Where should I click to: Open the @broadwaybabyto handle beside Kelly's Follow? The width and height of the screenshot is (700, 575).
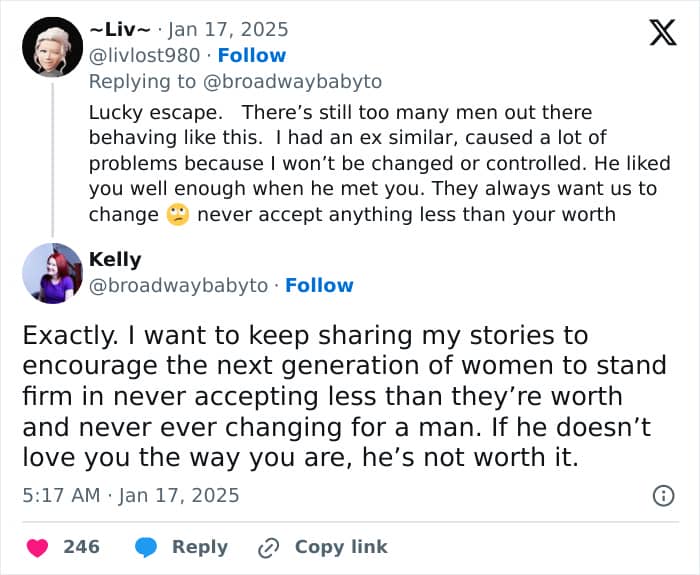pos(179,286)
